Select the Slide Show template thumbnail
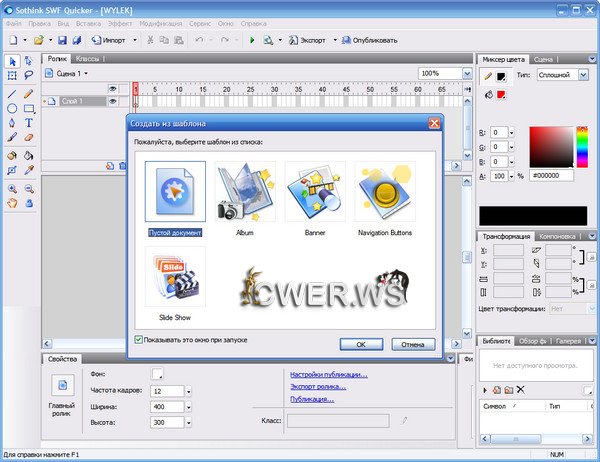This screenshot has width=600, height=462. [175, 277]
